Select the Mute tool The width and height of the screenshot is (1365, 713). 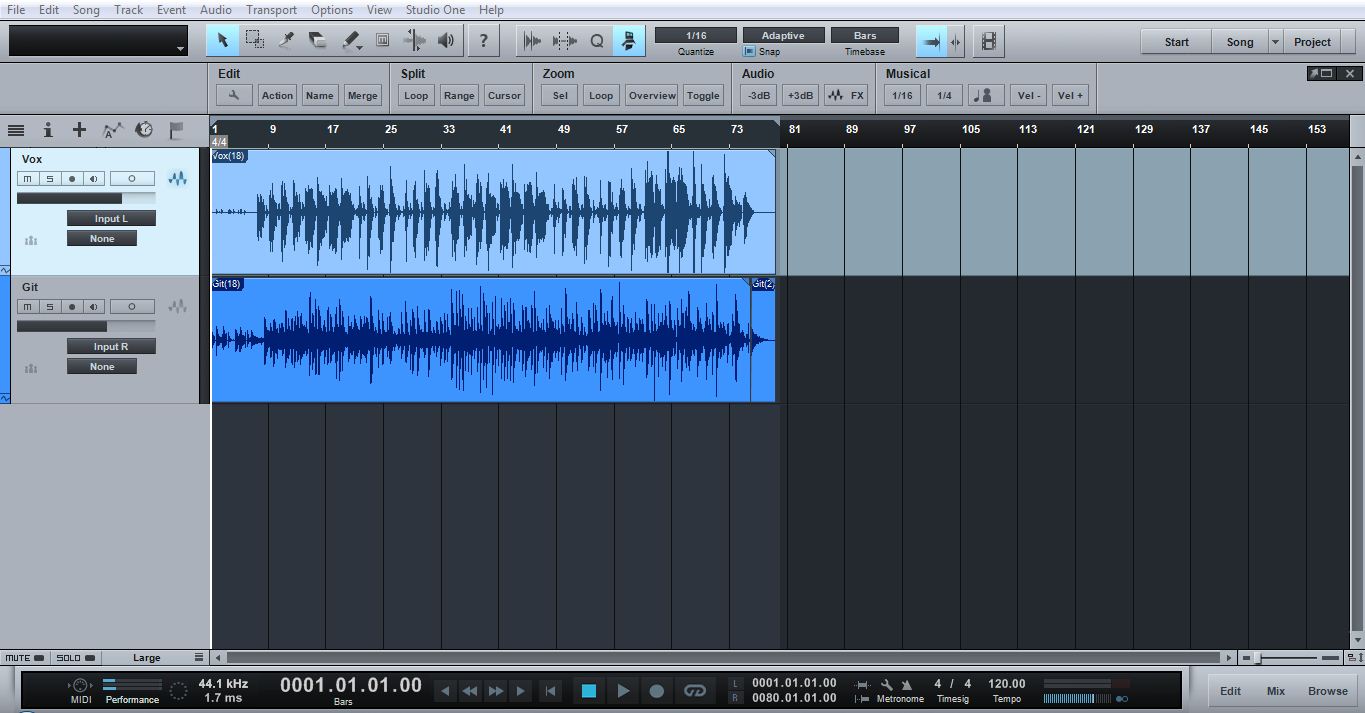click(382, 41)
